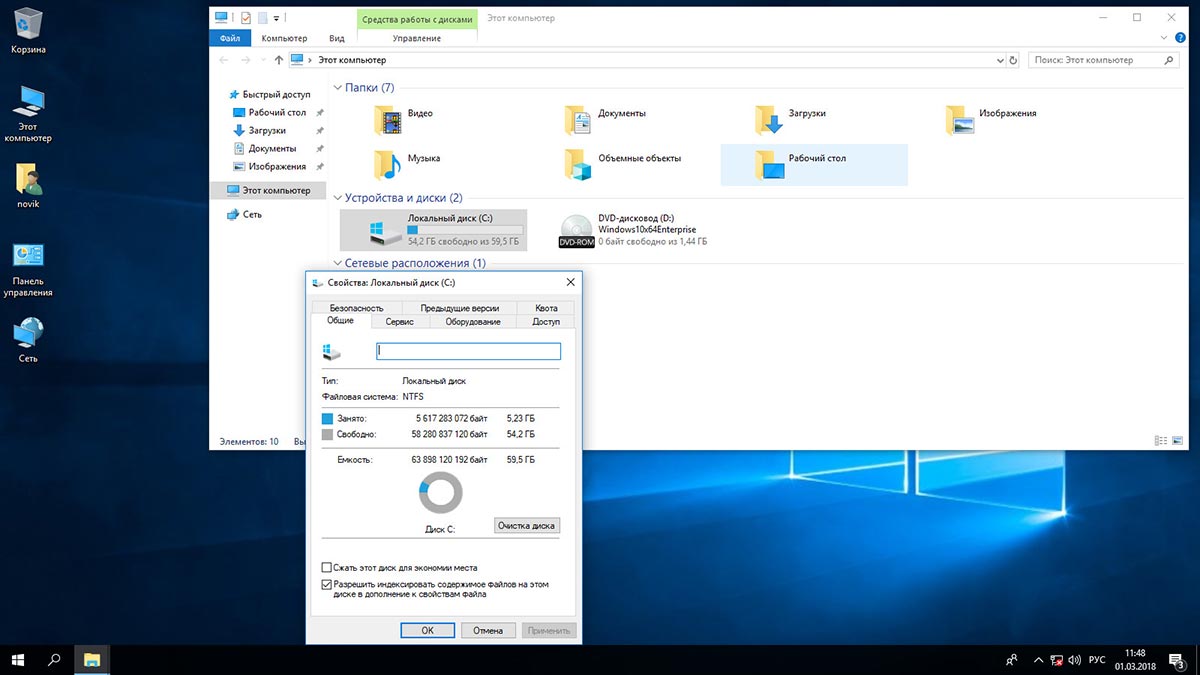Viewport: 1200px width, 675px height.
Task: Click the Очистка диска button
Action: point(527,526)
